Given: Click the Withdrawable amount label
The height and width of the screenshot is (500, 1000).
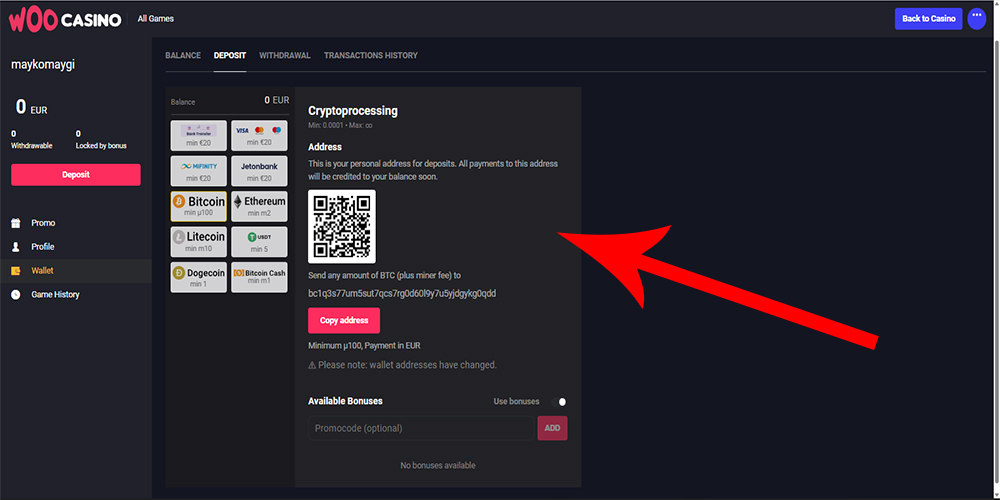Looking at the screenshot, I should click(x=32, y=146).
